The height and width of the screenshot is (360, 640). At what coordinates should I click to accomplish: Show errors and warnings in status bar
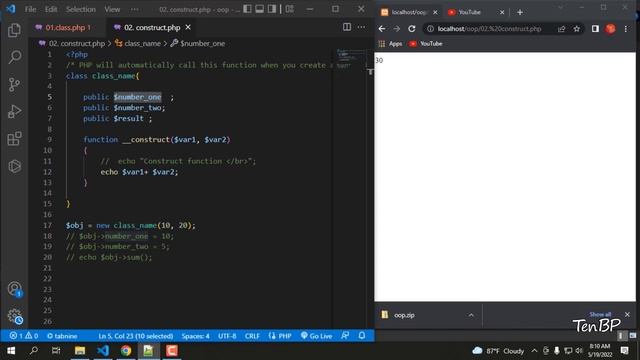pos(24,336)
